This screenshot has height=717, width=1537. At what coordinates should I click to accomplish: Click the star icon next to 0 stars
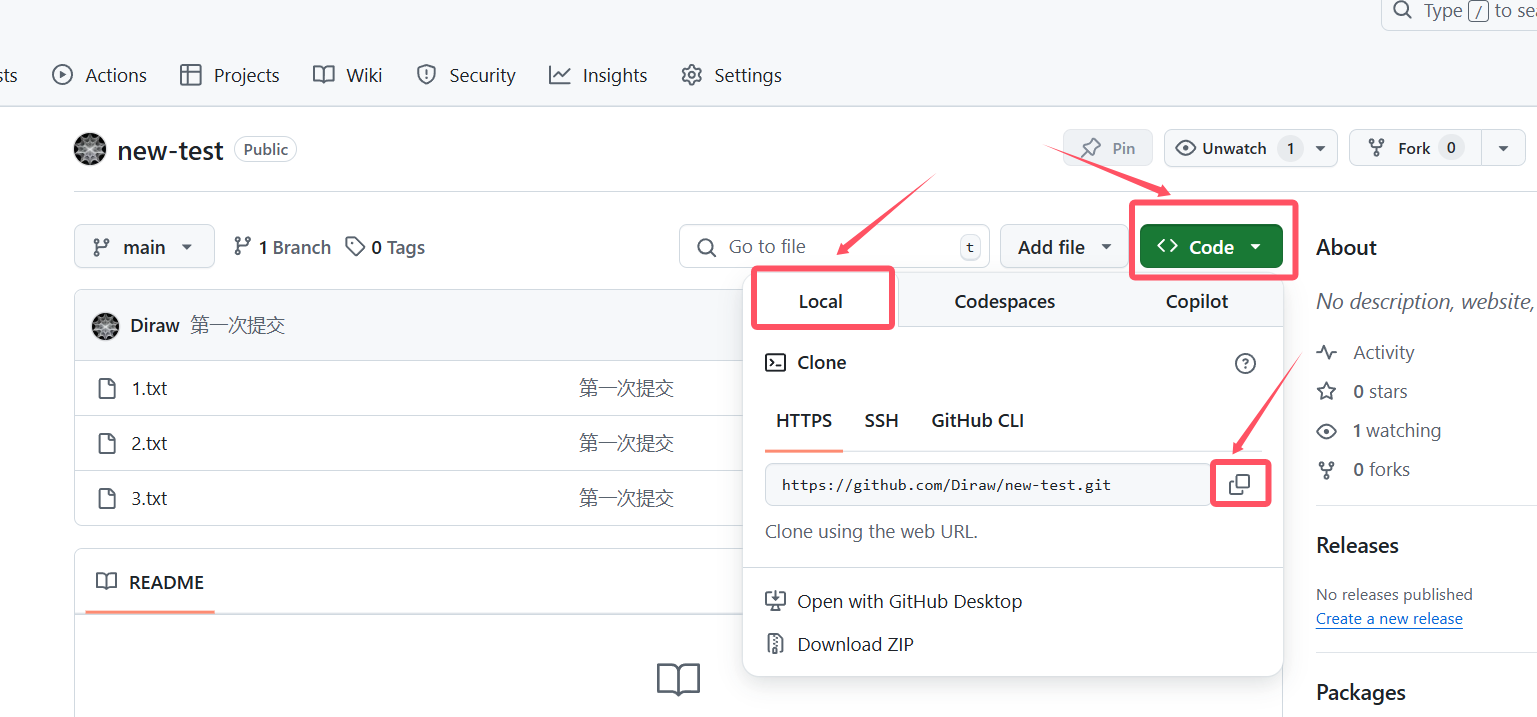(x=1327, y=391)
